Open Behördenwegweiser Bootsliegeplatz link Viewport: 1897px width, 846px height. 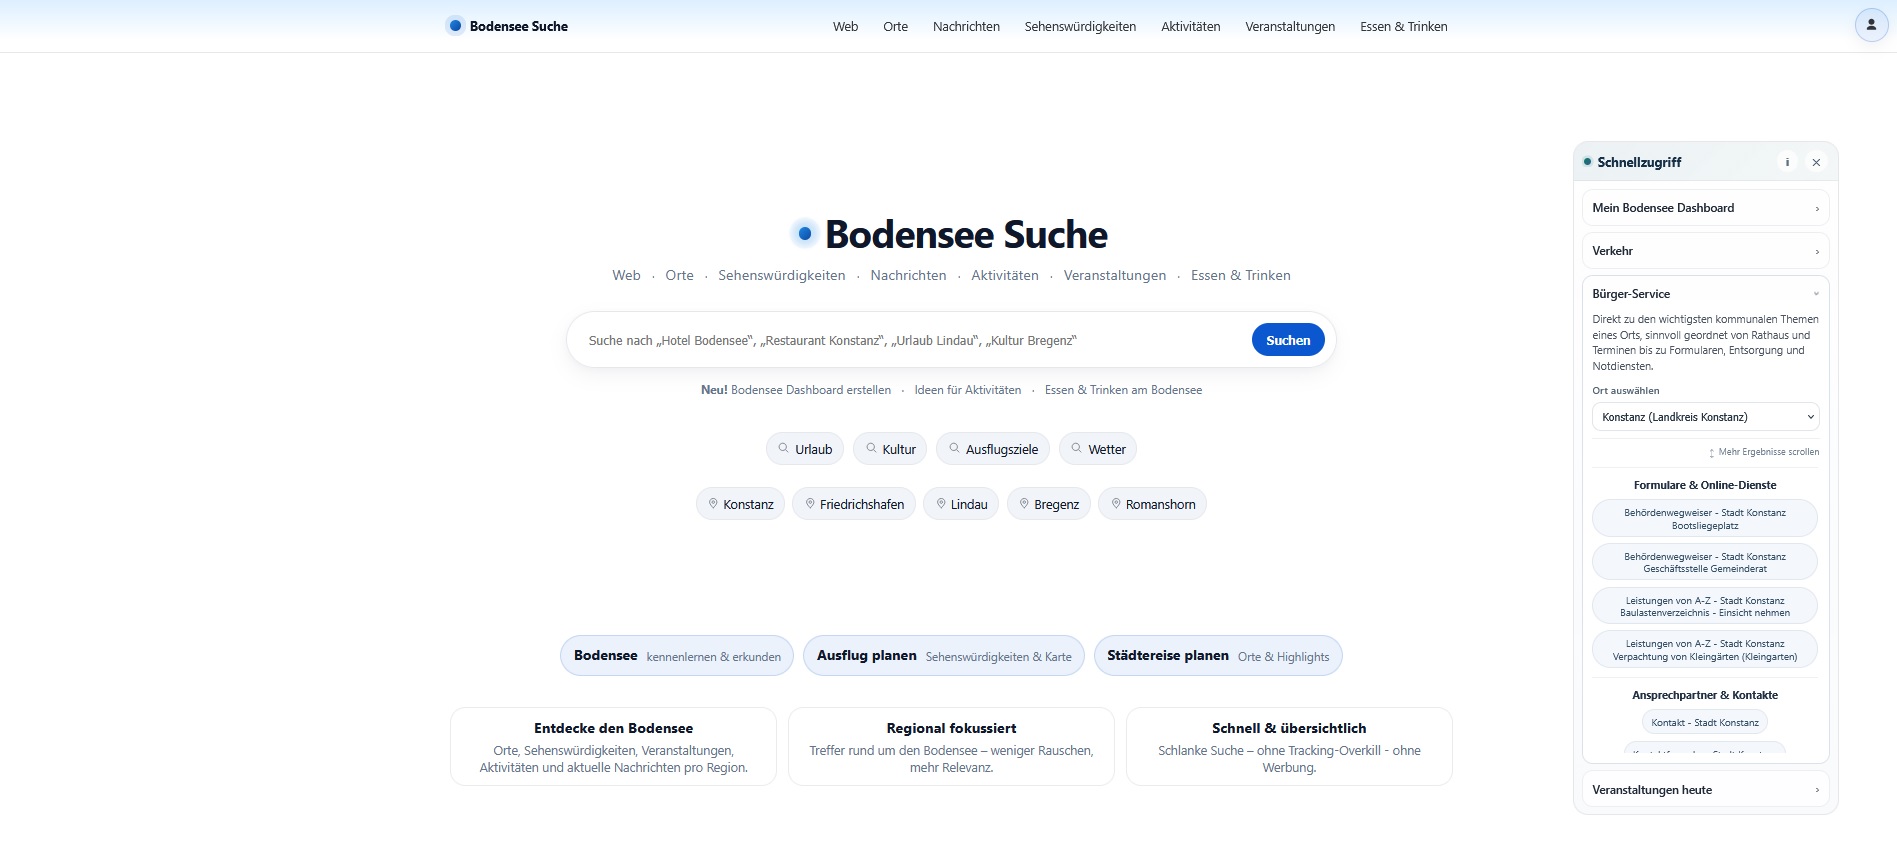tap(1705, 519)
